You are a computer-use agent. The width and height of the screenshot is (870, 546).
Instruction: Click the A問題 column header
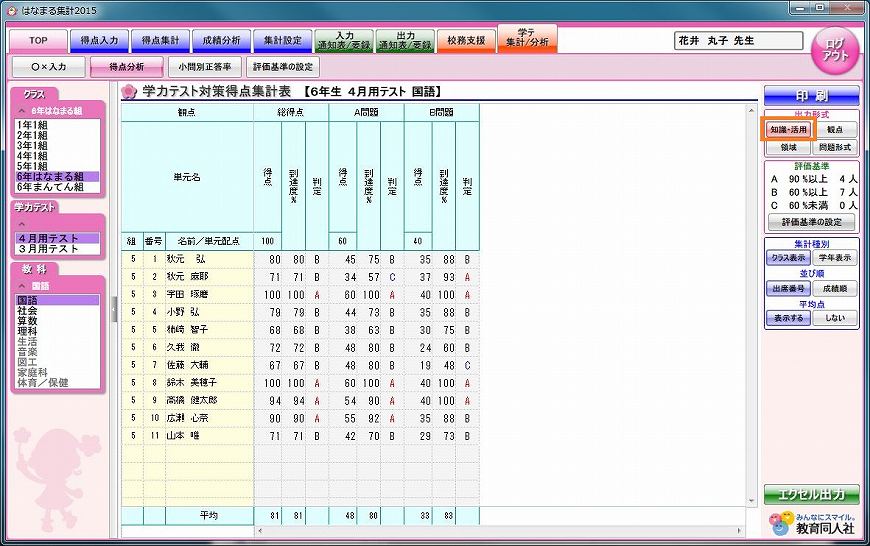coord(366,112)
